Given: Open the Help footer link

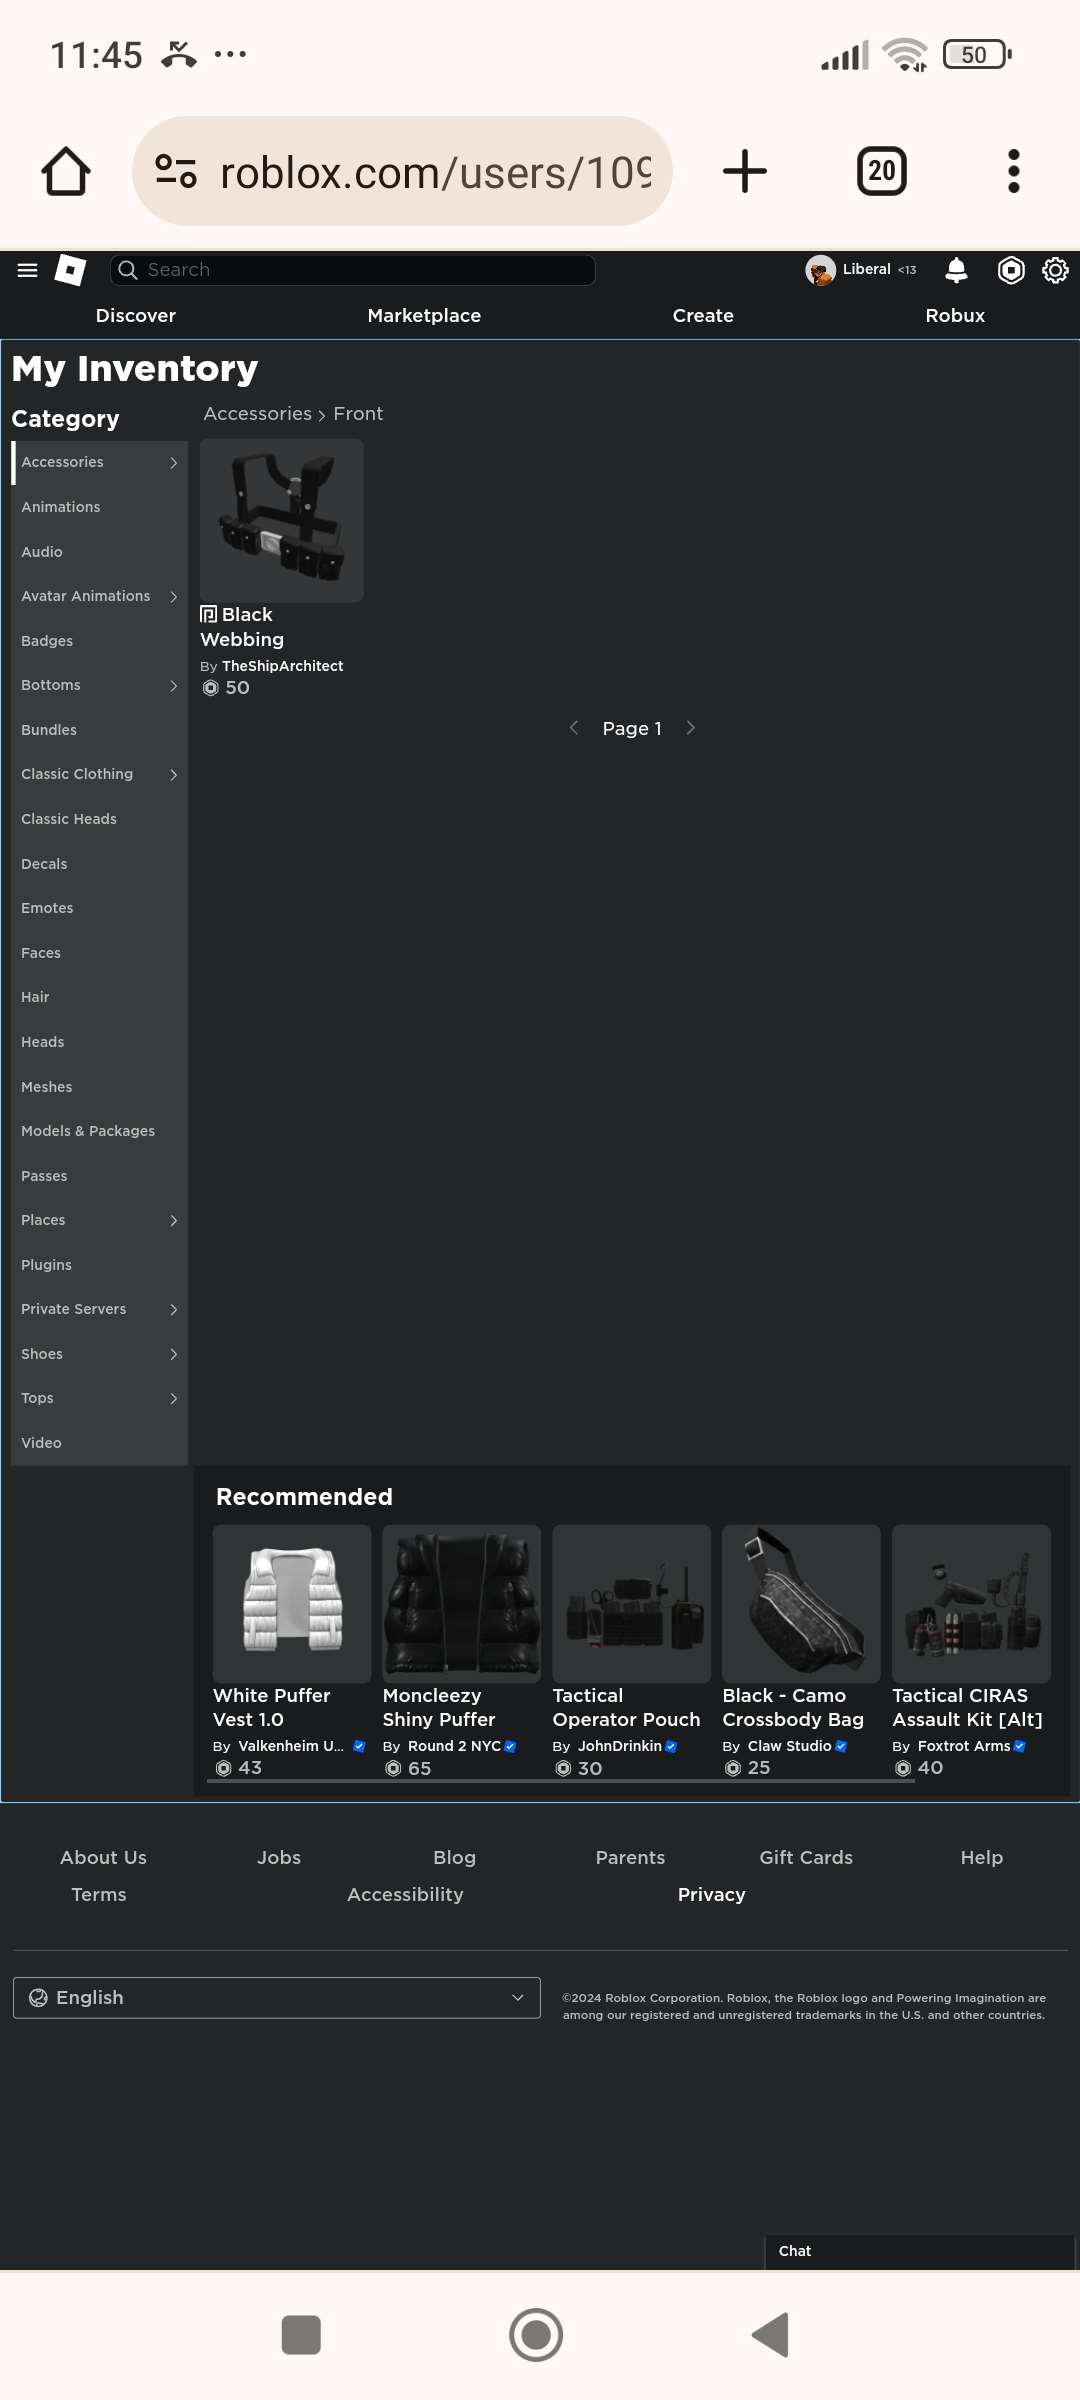Looking at the screenshot, I should [982, 1858].
